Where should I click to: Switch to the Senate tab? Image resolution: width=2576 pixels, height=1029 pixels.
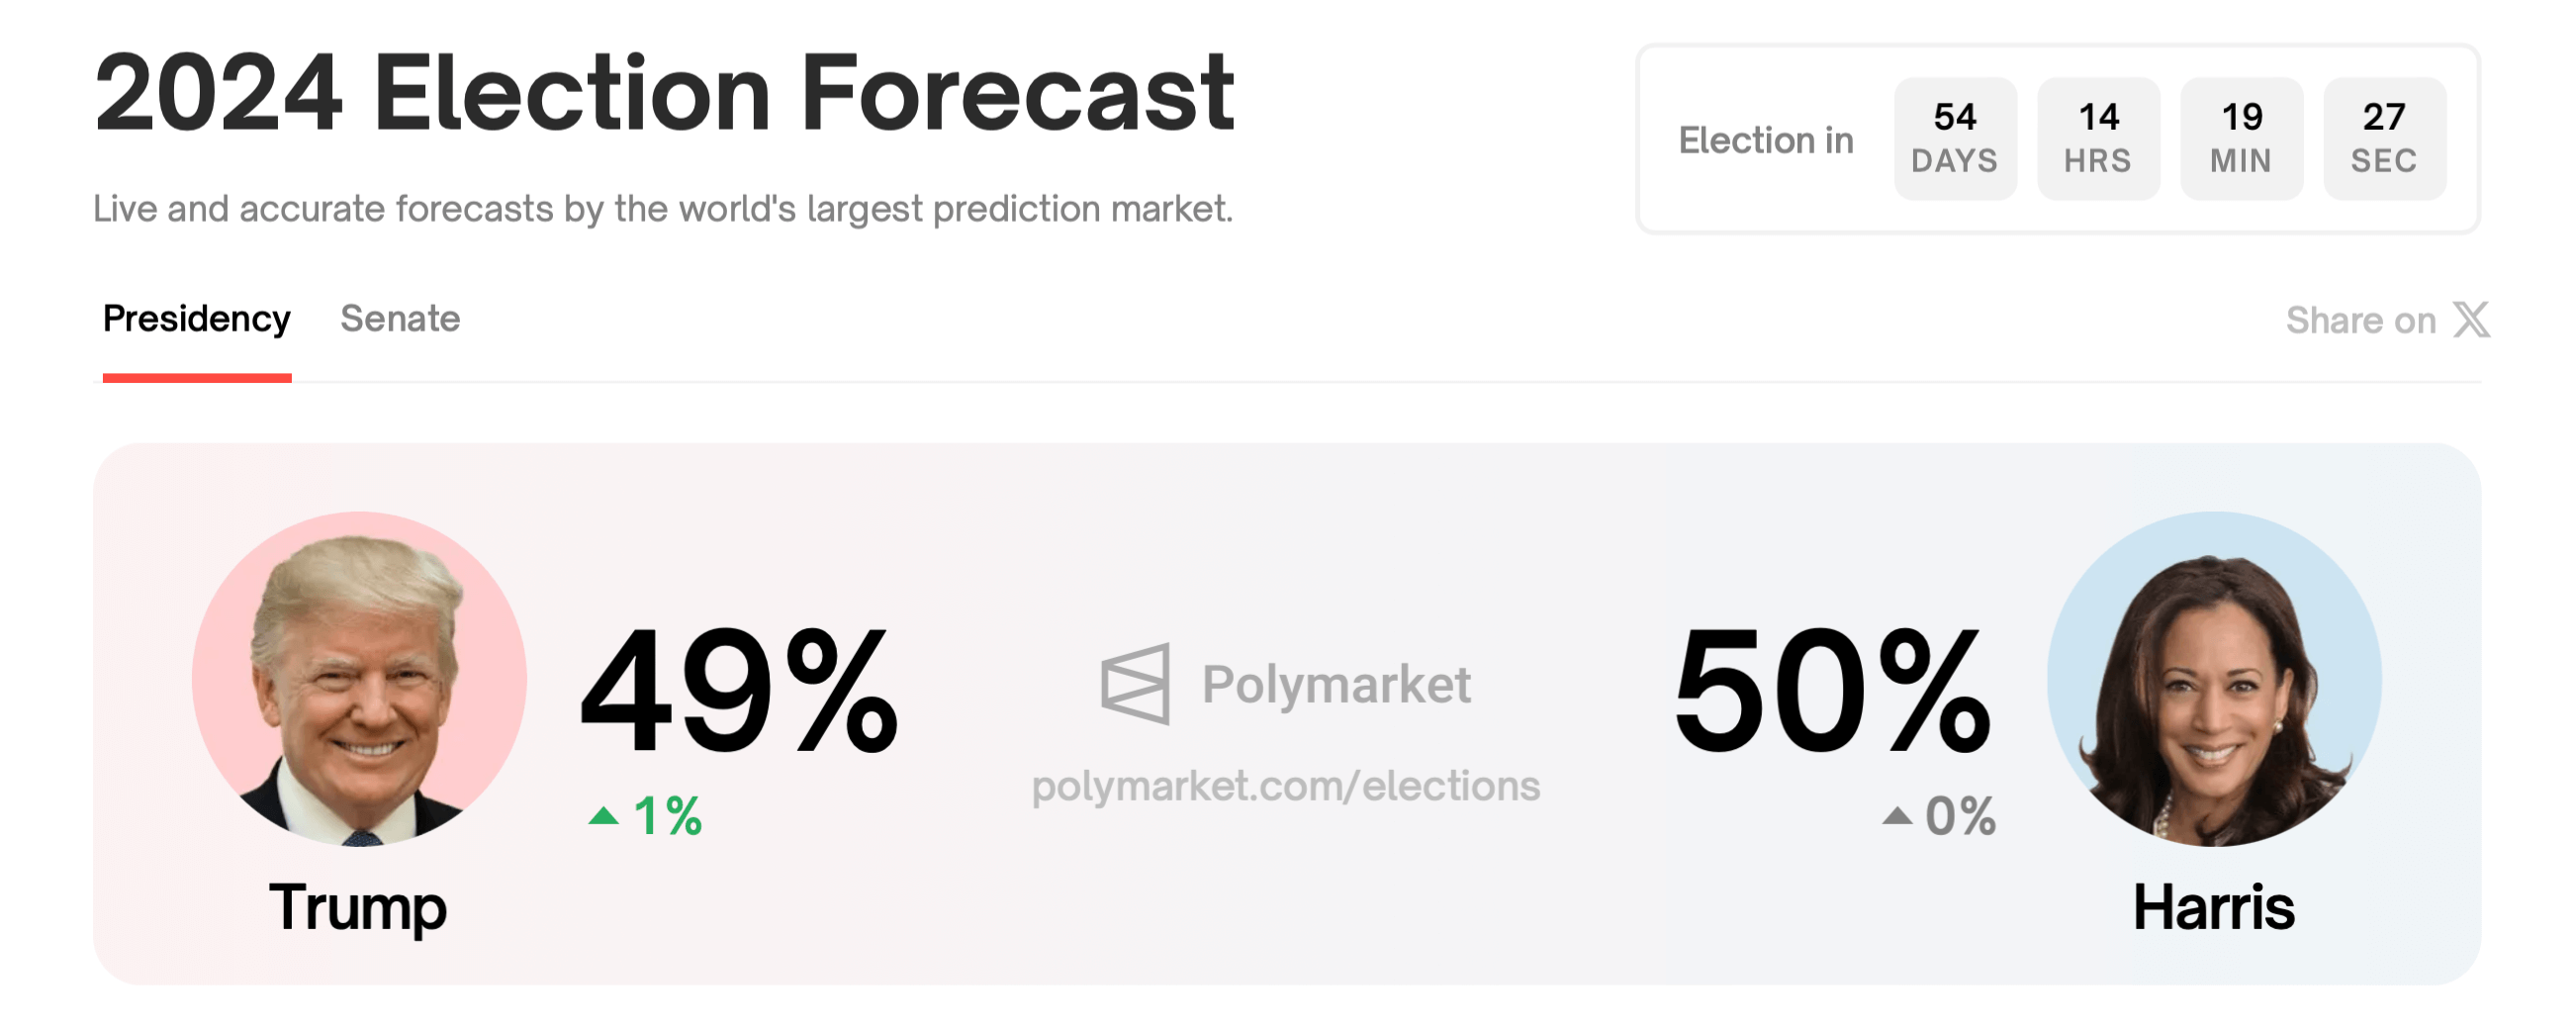pos(400,319)
